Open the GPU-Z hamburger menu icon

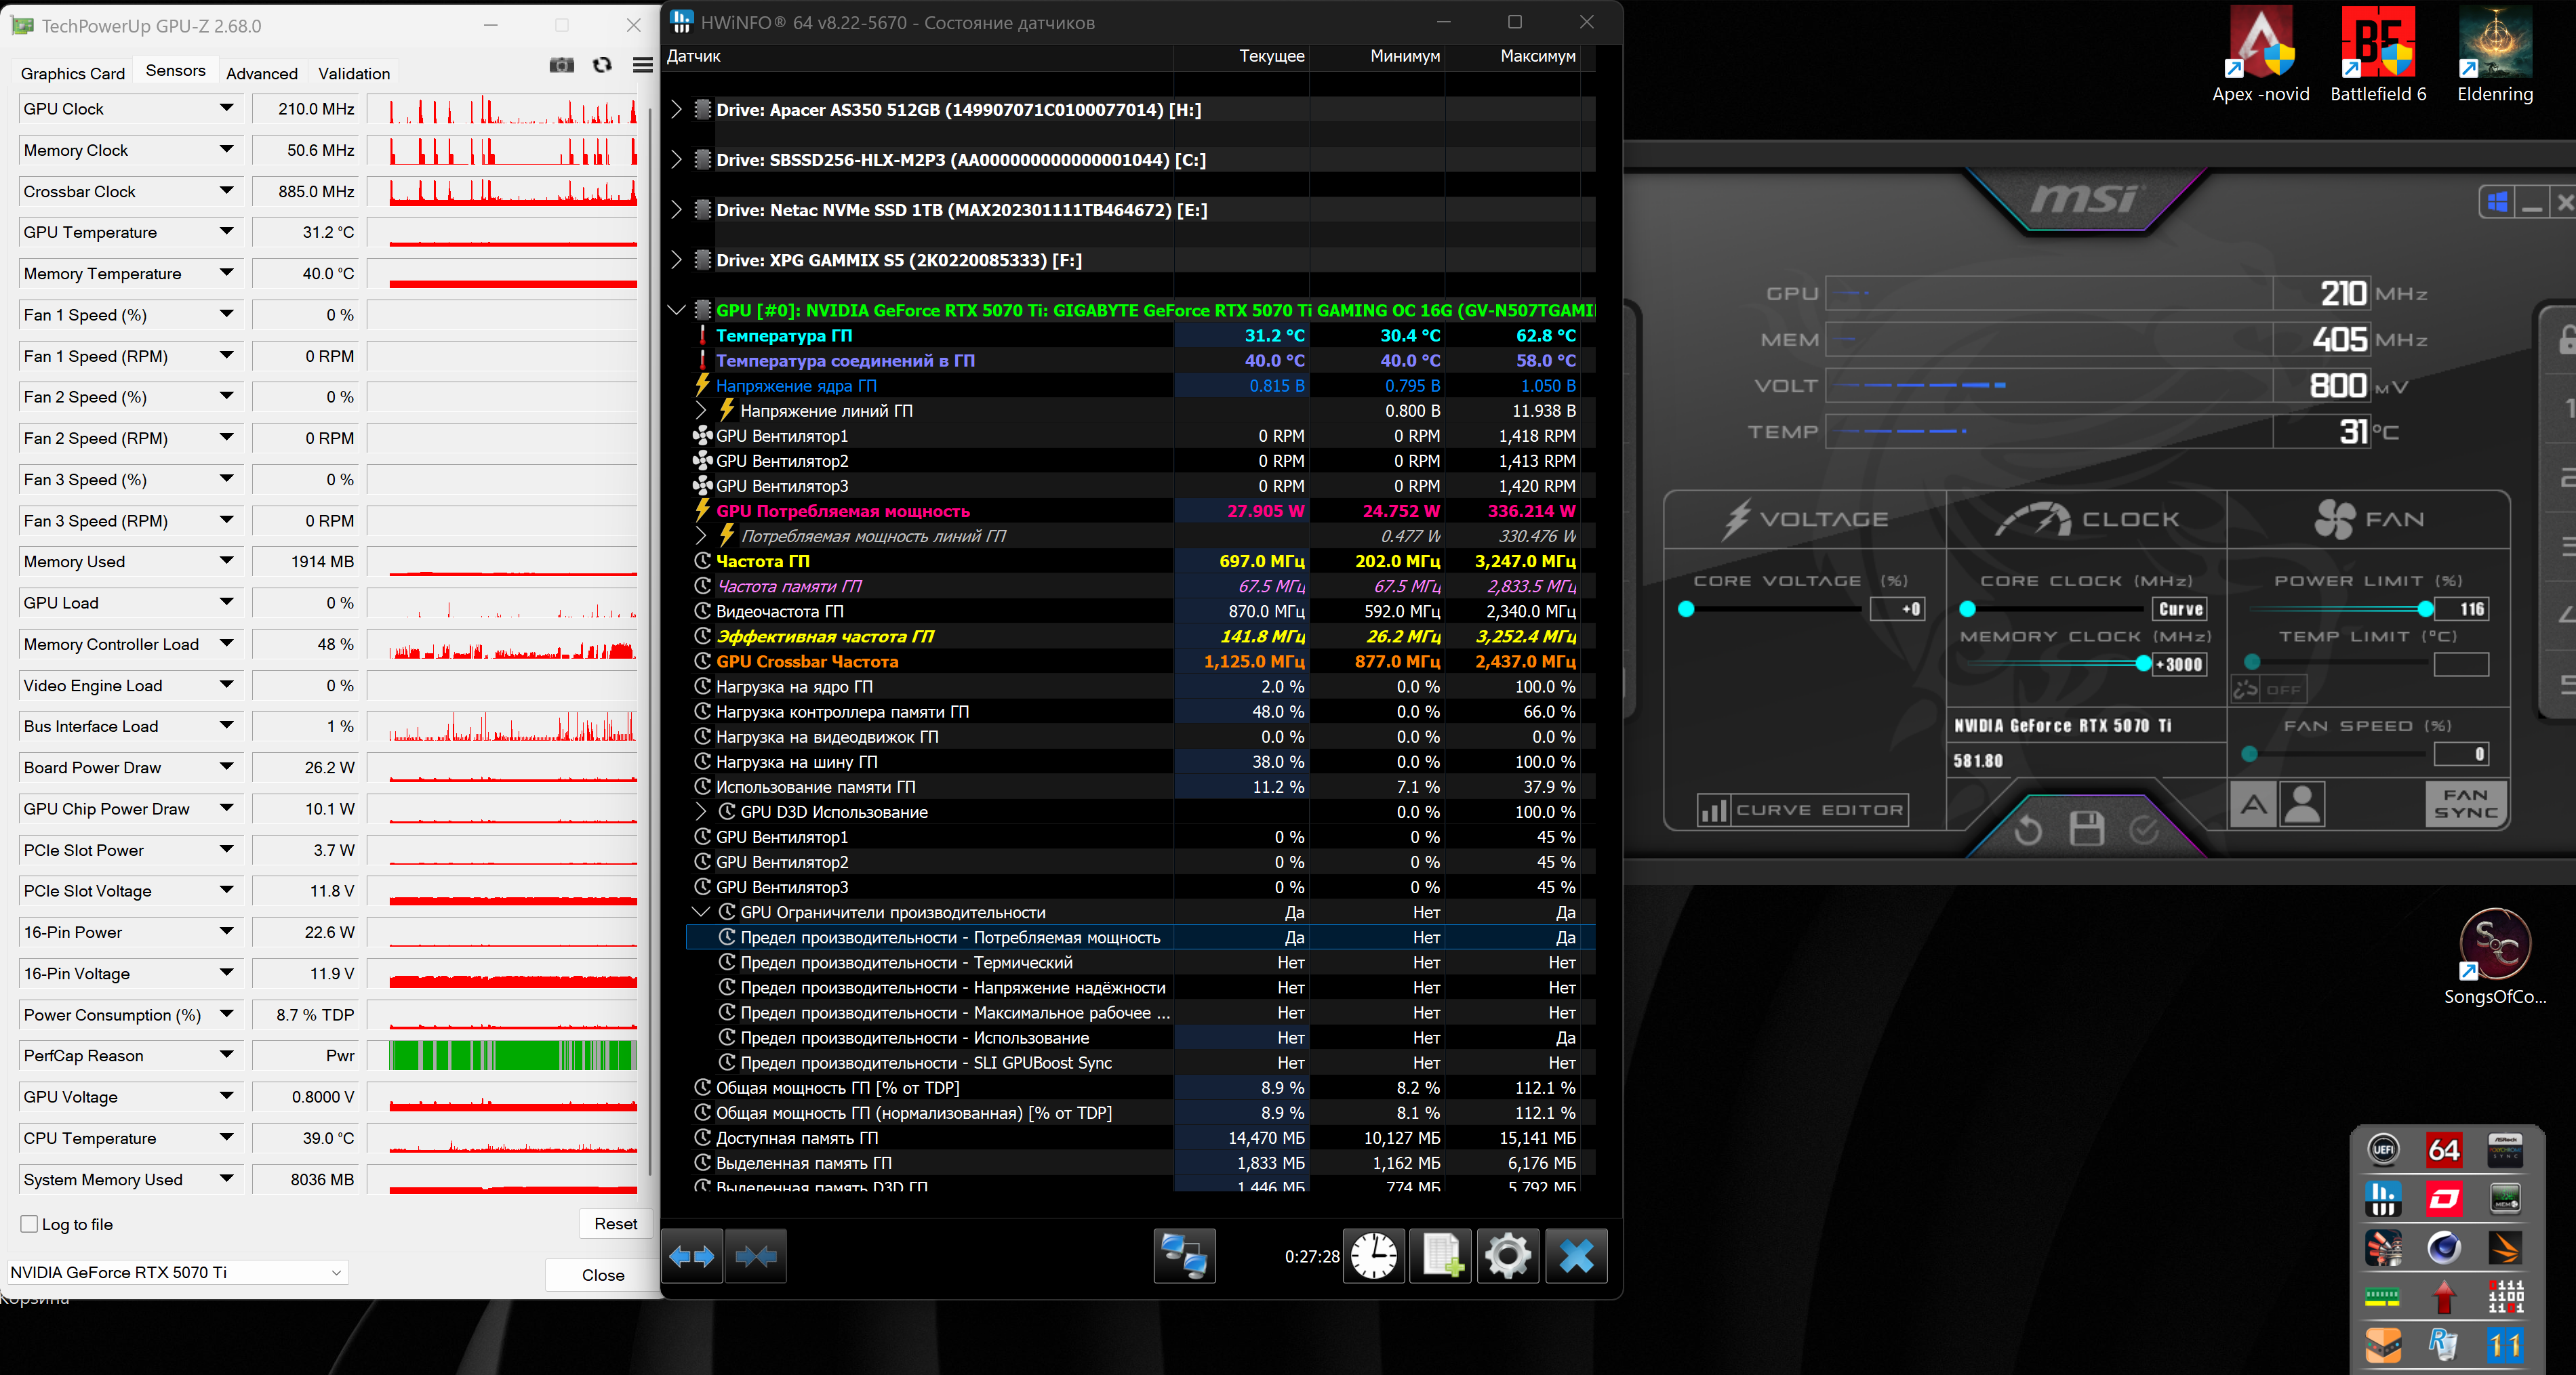click(x=643, y=65)
